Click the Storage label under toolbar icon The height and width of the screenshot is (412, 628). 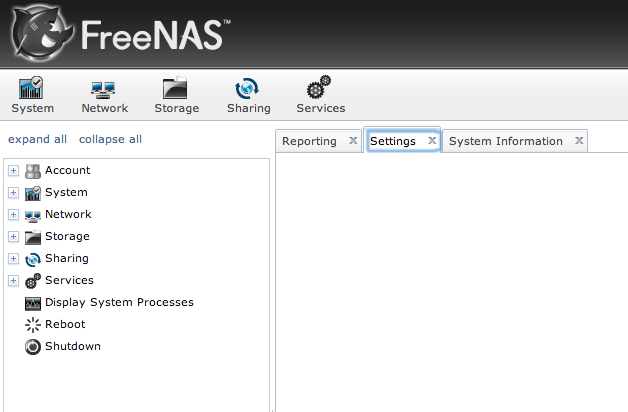click(177, 109)
